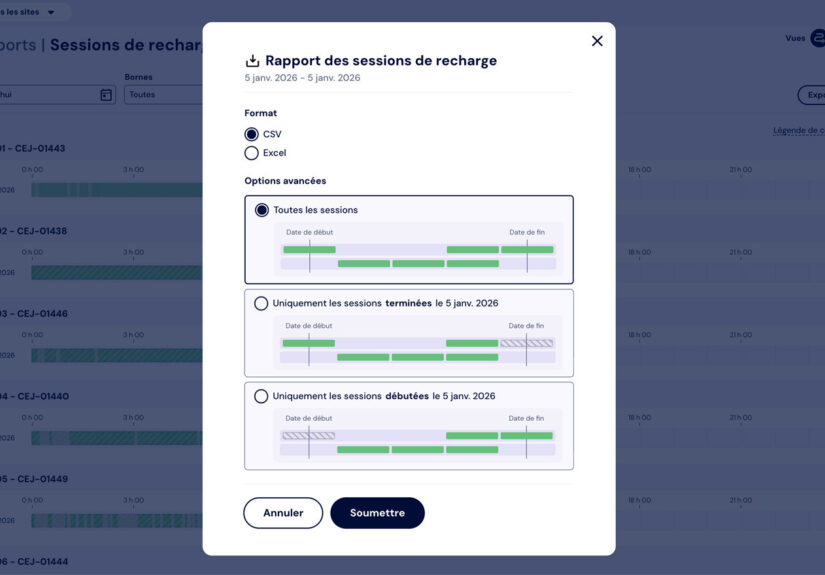825x575 pixels.
Task: Click the 'Vues' label at top right
Action: (795, 38)
